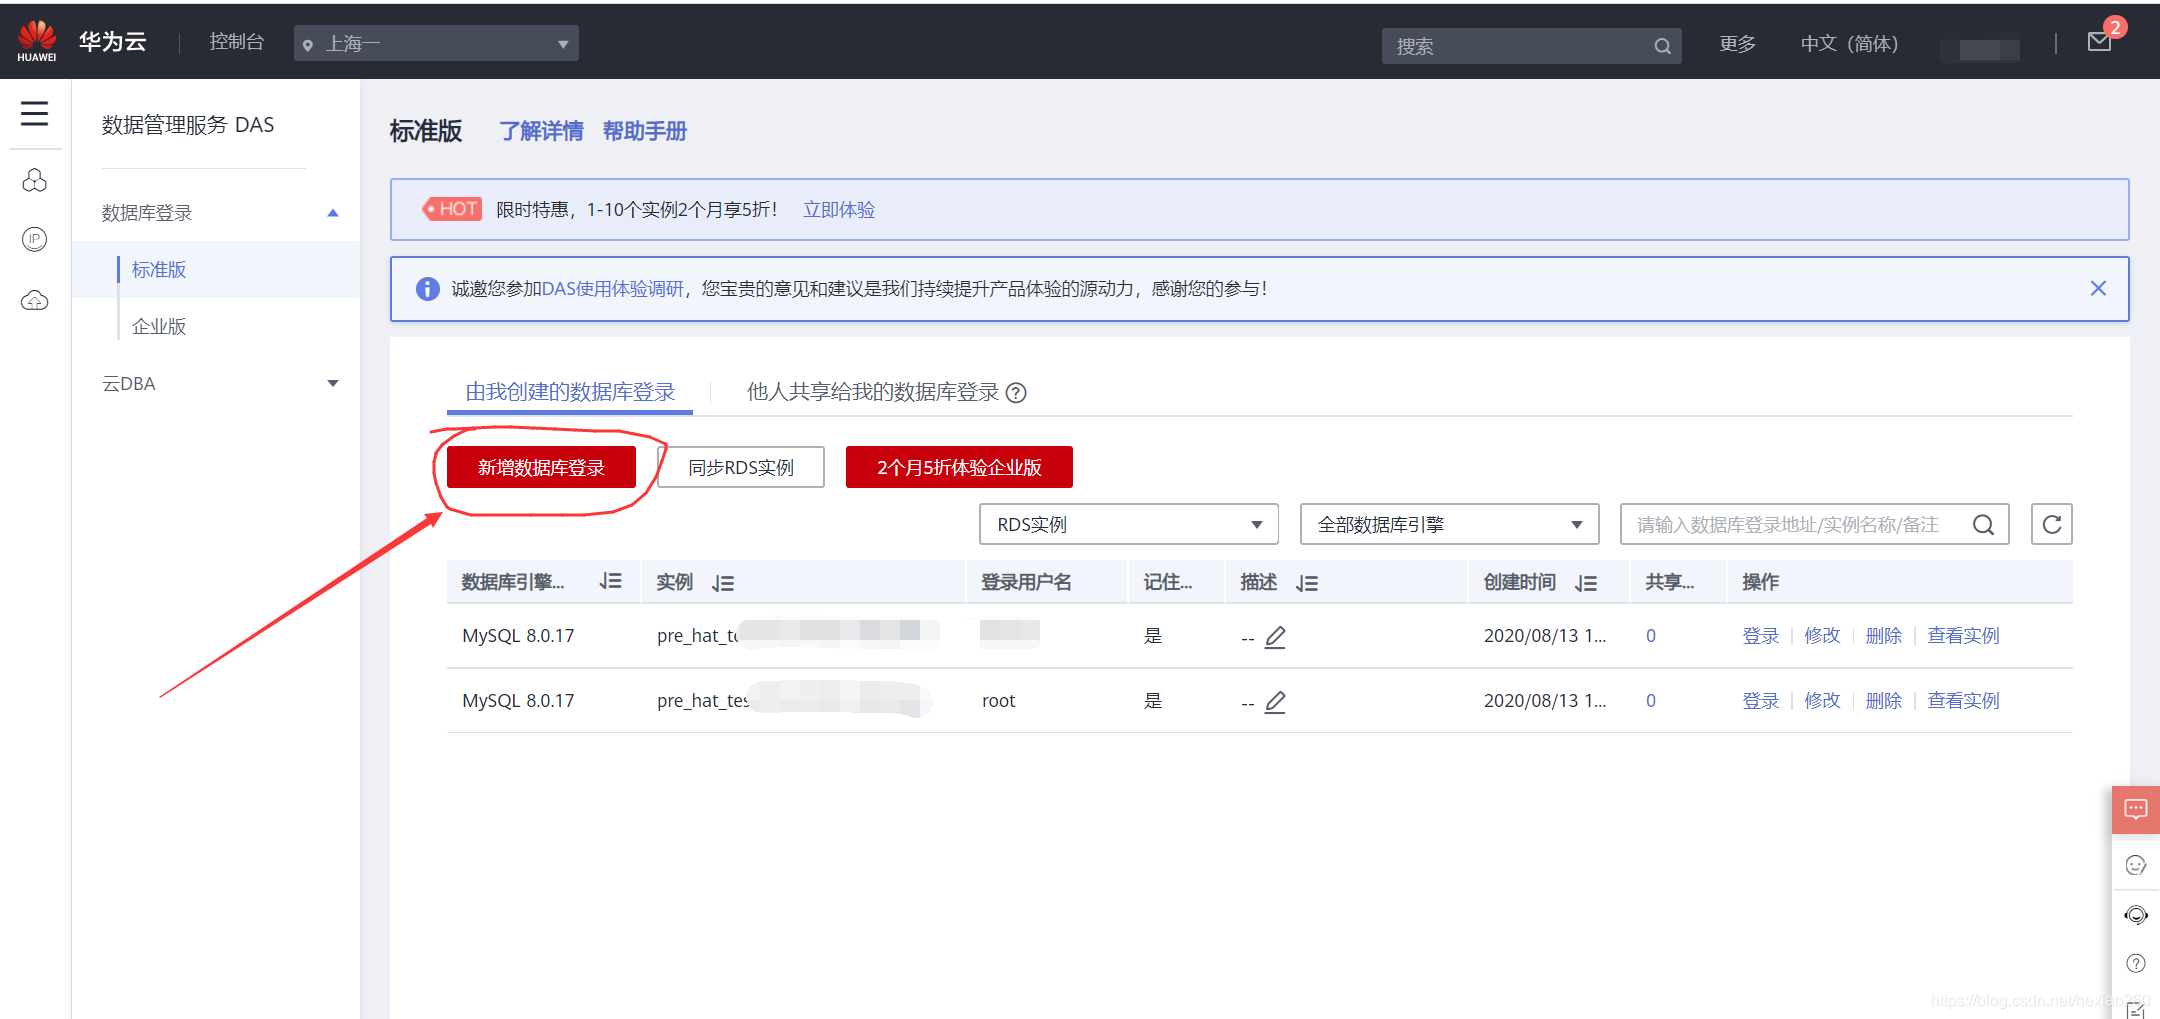The height and width of the screenshot is (1019, 2160).
Task: Open the mail notifications icon
Action: [x=2099, y=42]
